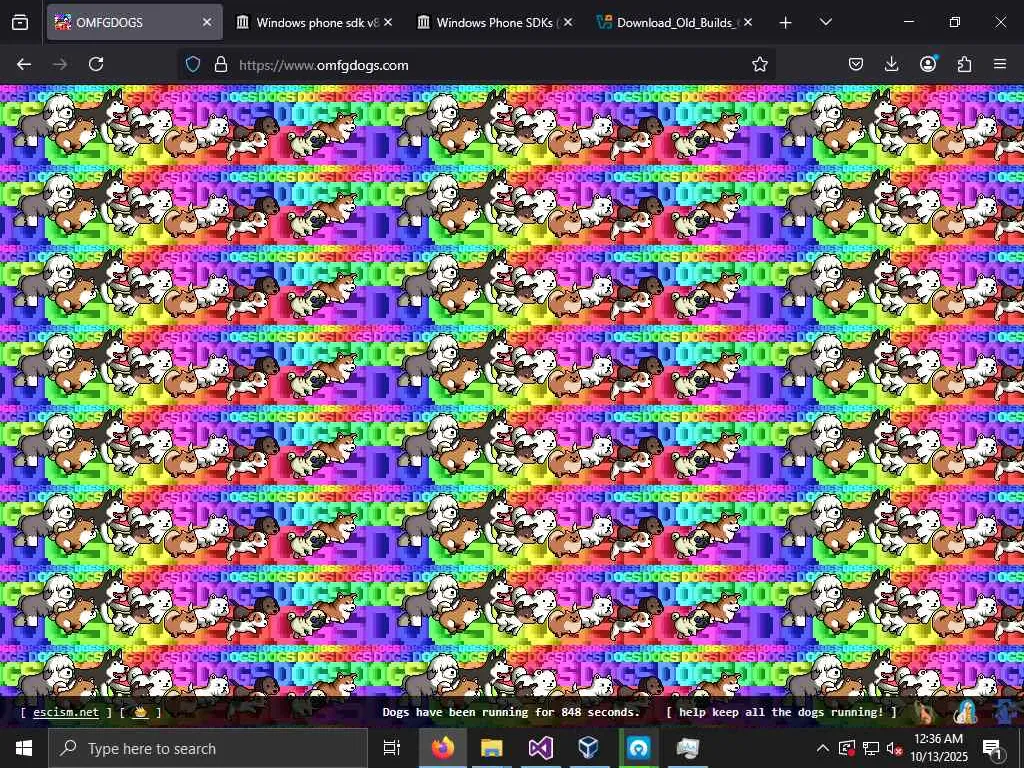This screenshot has width=1024, height=768.
Task: Click the brown dog icon in footer
Action: point(926,712)
